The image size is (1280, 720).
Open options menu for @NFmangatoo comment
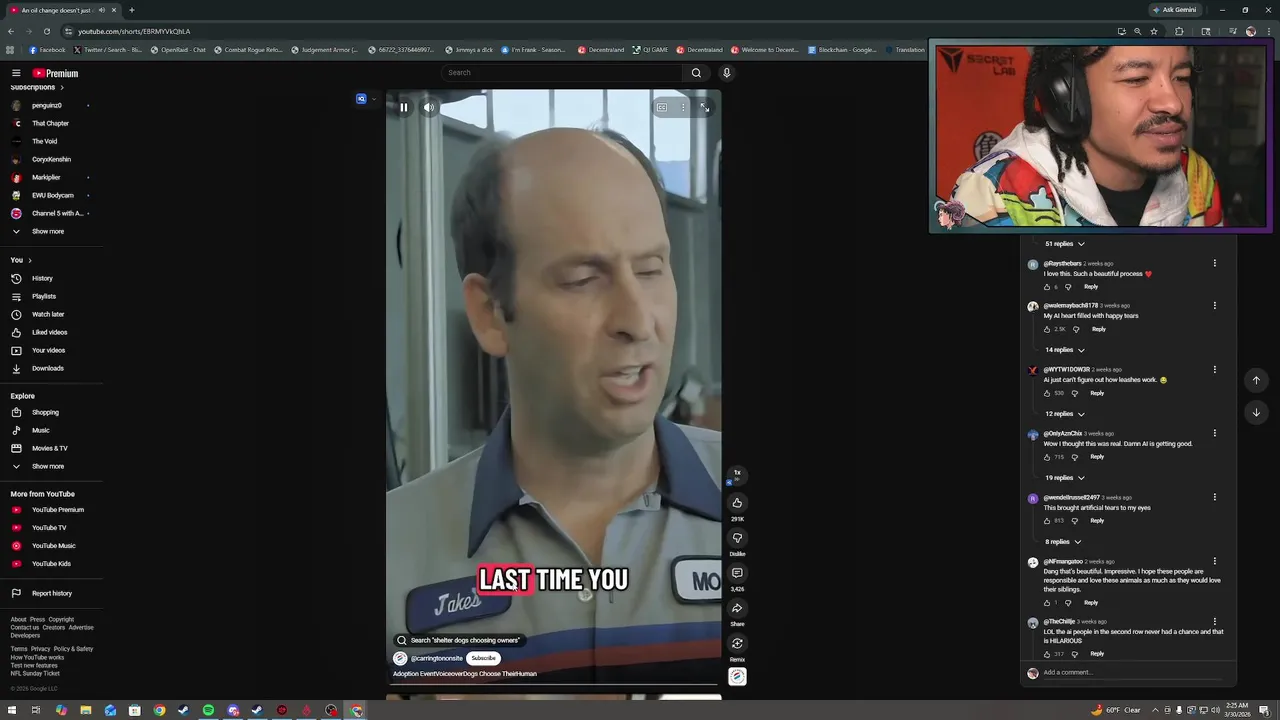click(1215, 561)
